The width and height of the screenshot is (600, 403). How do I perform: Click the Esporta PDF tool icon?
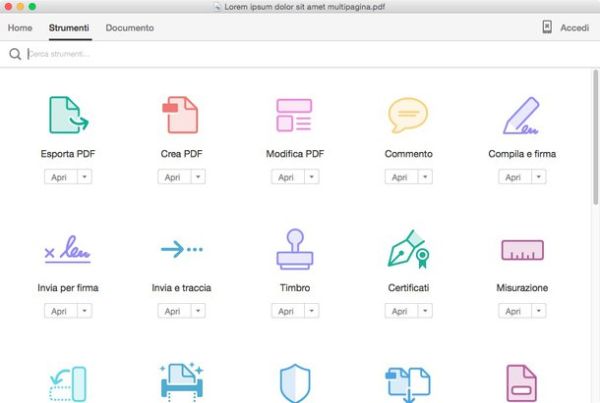pyautogui.click(x=68, y=115)
